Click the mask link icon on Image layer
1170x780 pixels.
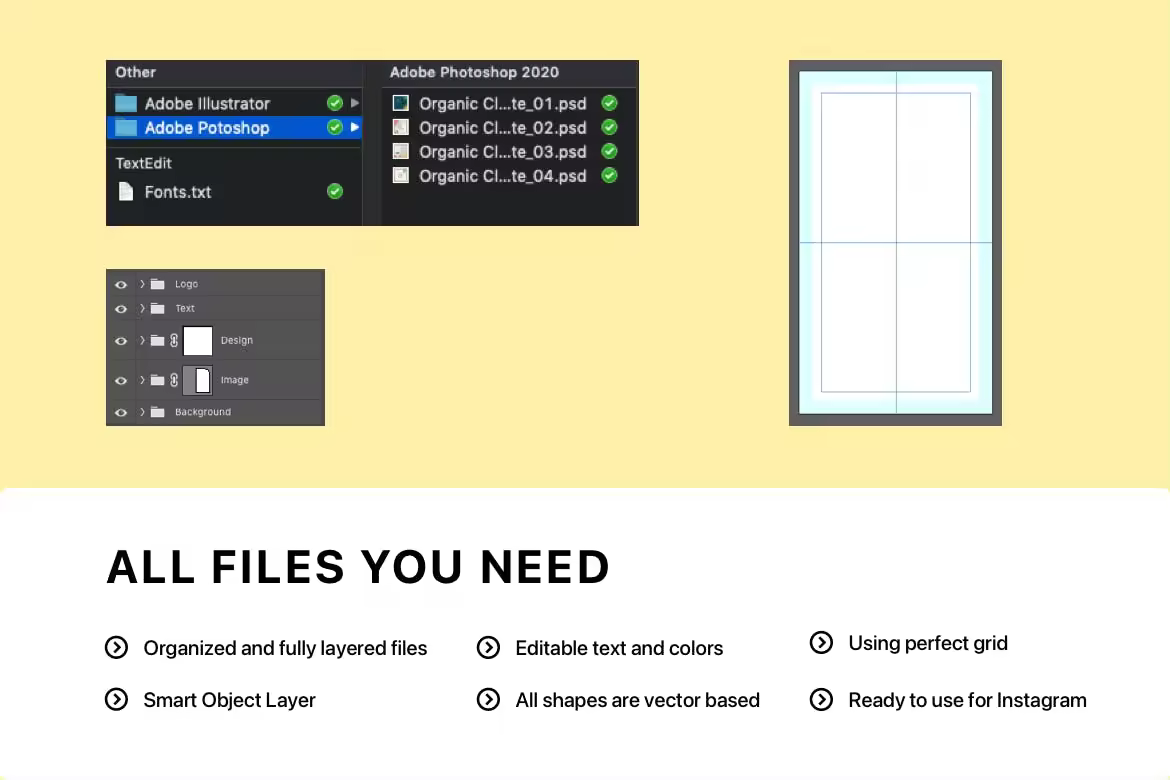coord(174,380)
